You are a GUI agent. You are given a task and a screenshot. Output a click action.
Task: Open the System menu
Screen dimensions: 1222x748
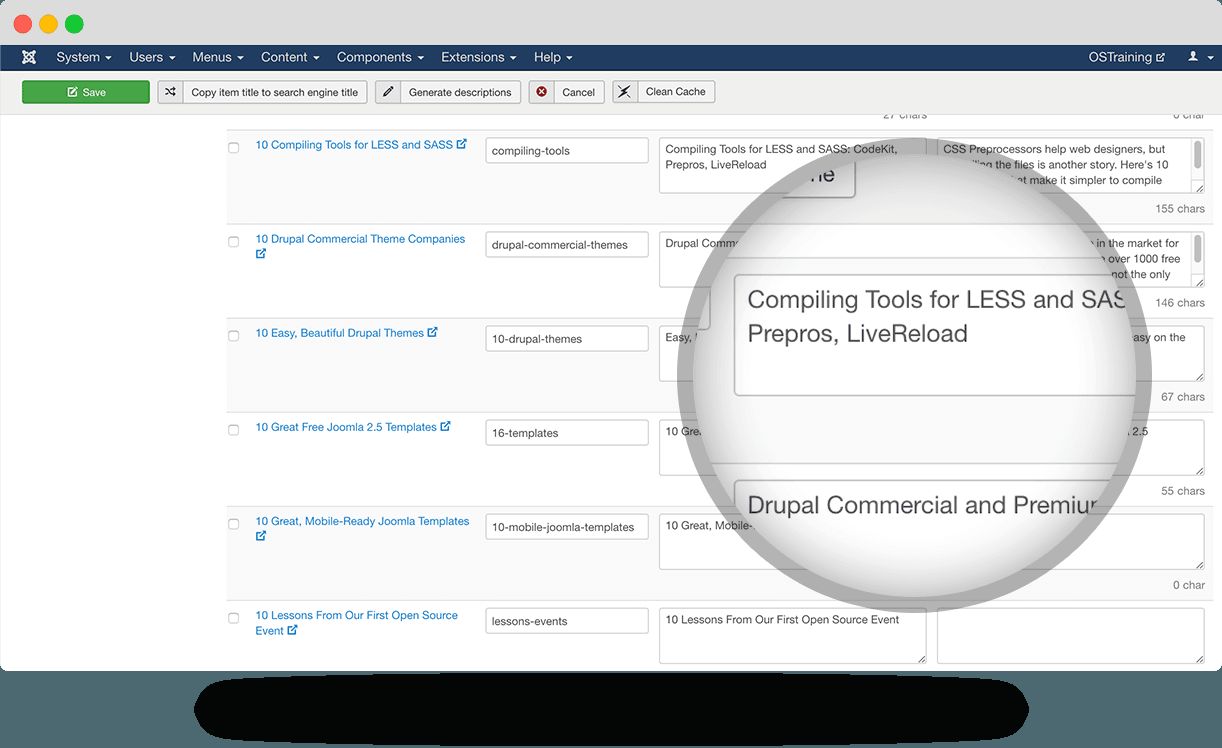click(x=84, y=57)
